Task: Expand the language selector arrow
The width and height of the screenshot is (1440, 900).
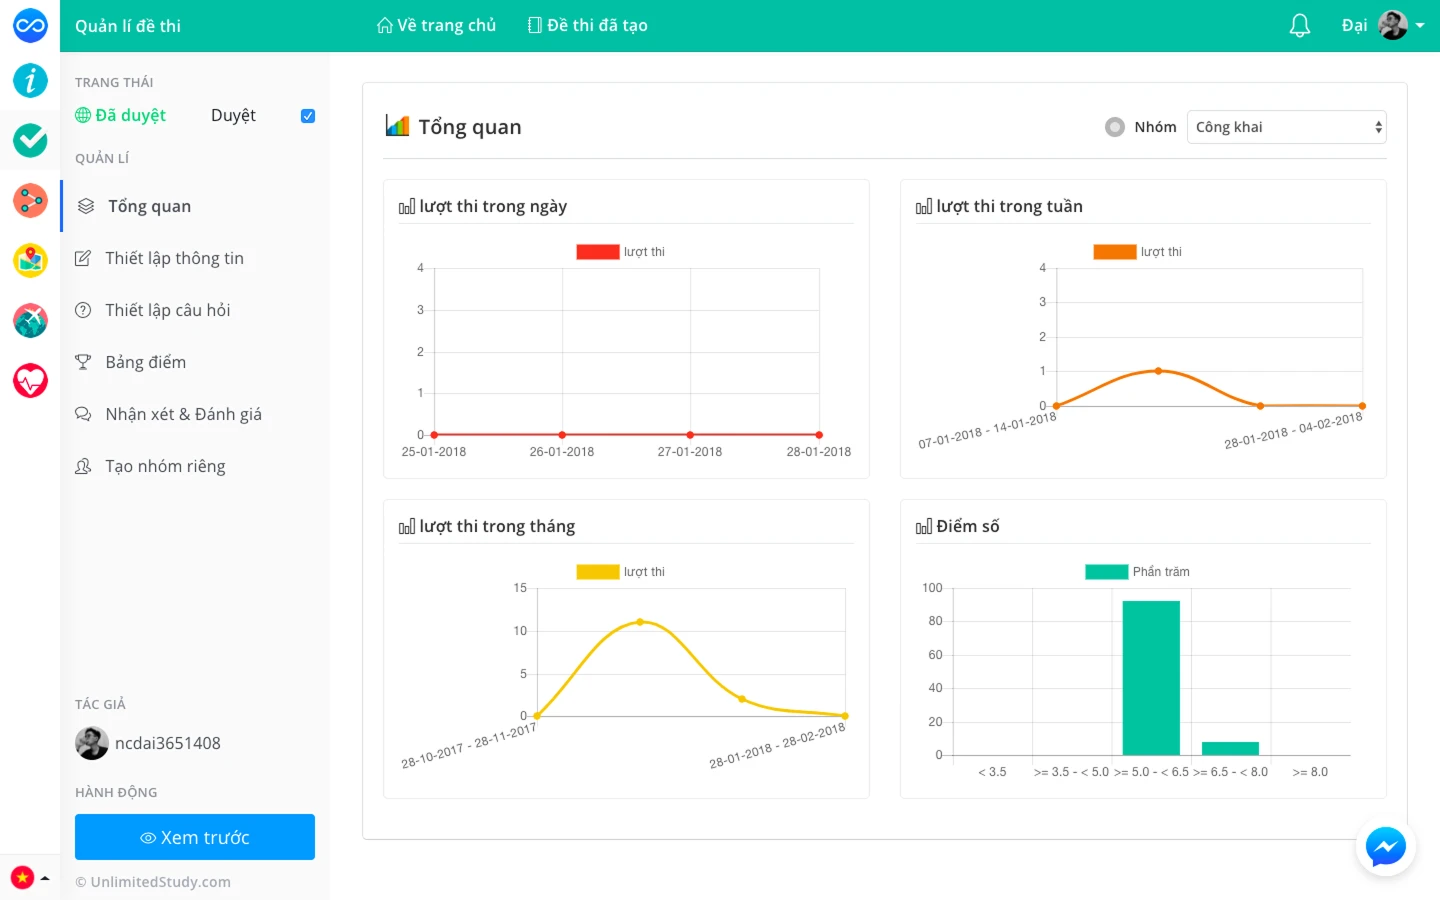Action: pos(45,878)
